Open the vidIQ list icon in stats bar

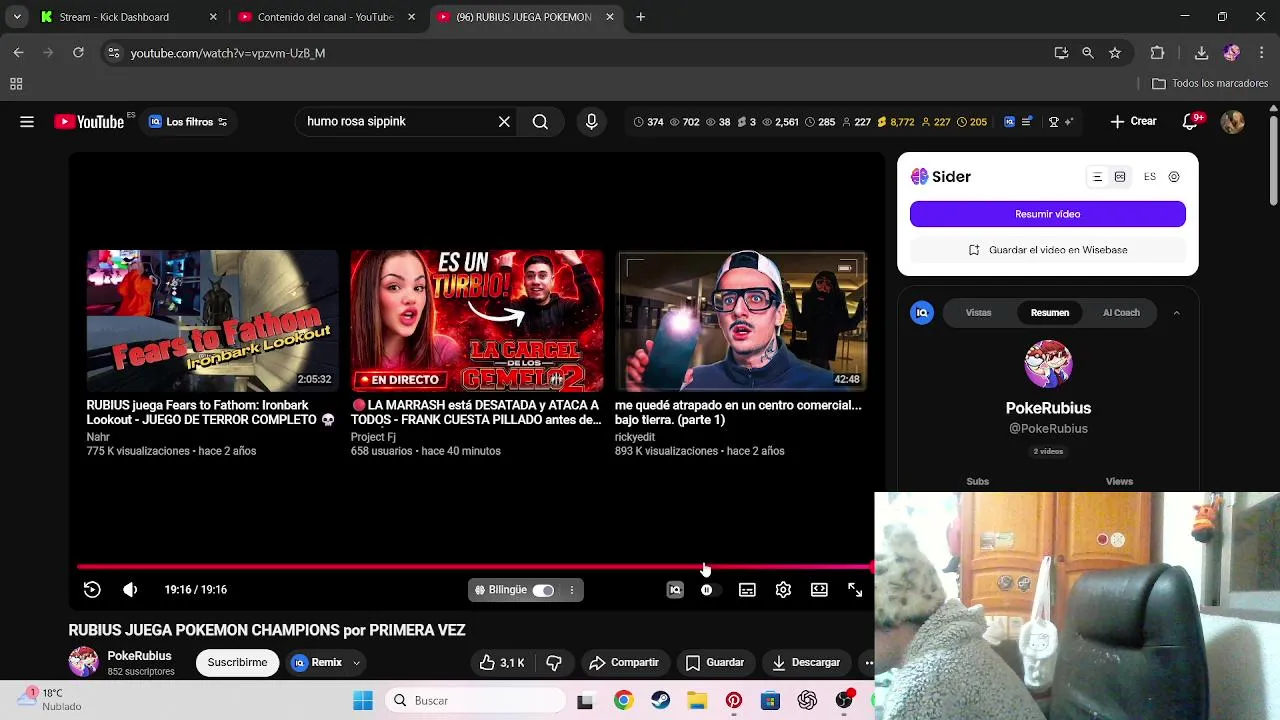point(1029,122)
